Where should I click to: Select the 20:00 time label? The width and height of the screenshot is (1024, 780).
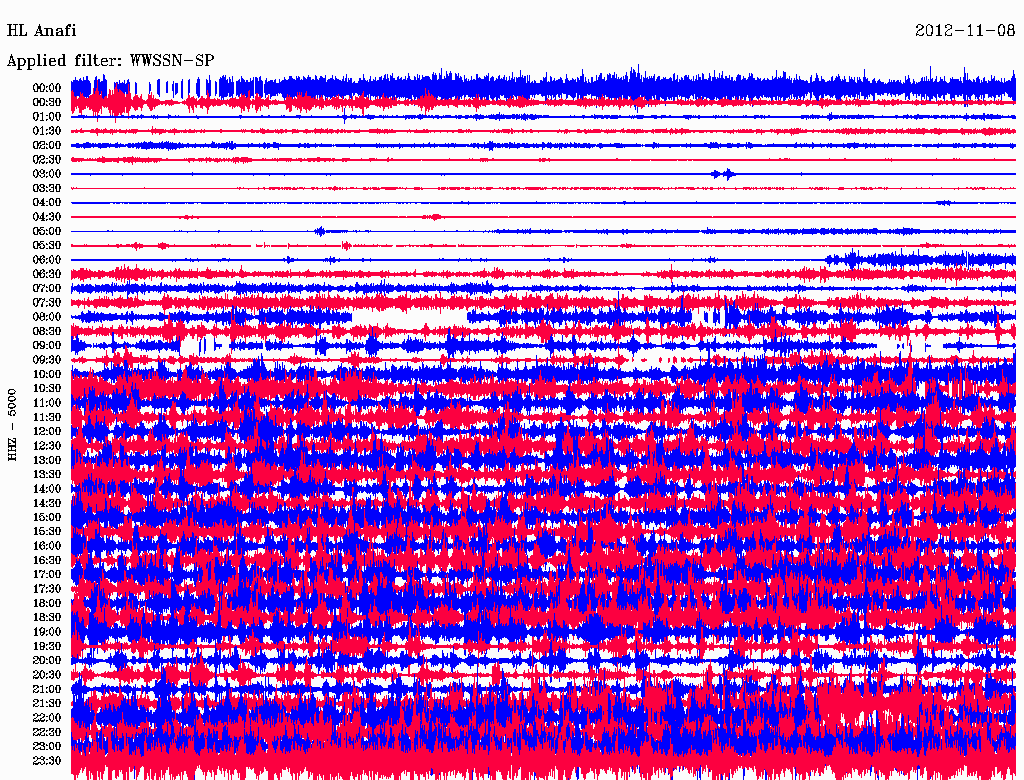pos(46,661)
